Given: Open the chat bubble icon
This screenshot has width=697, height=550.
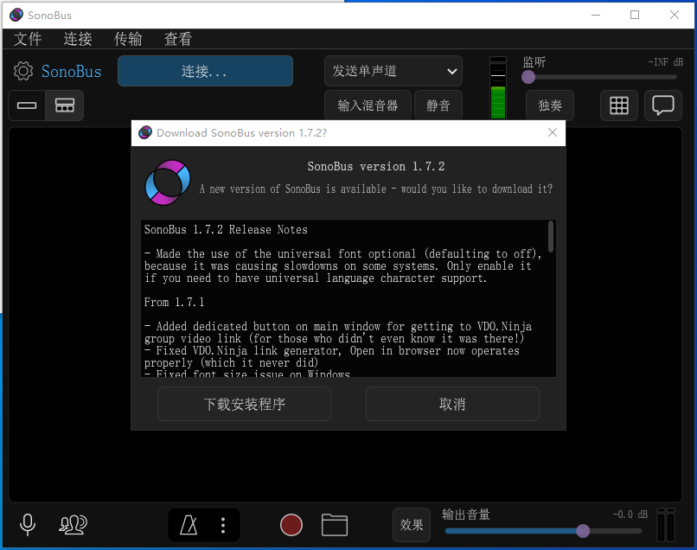Looking at the screenshot, I should coord(662,105).
